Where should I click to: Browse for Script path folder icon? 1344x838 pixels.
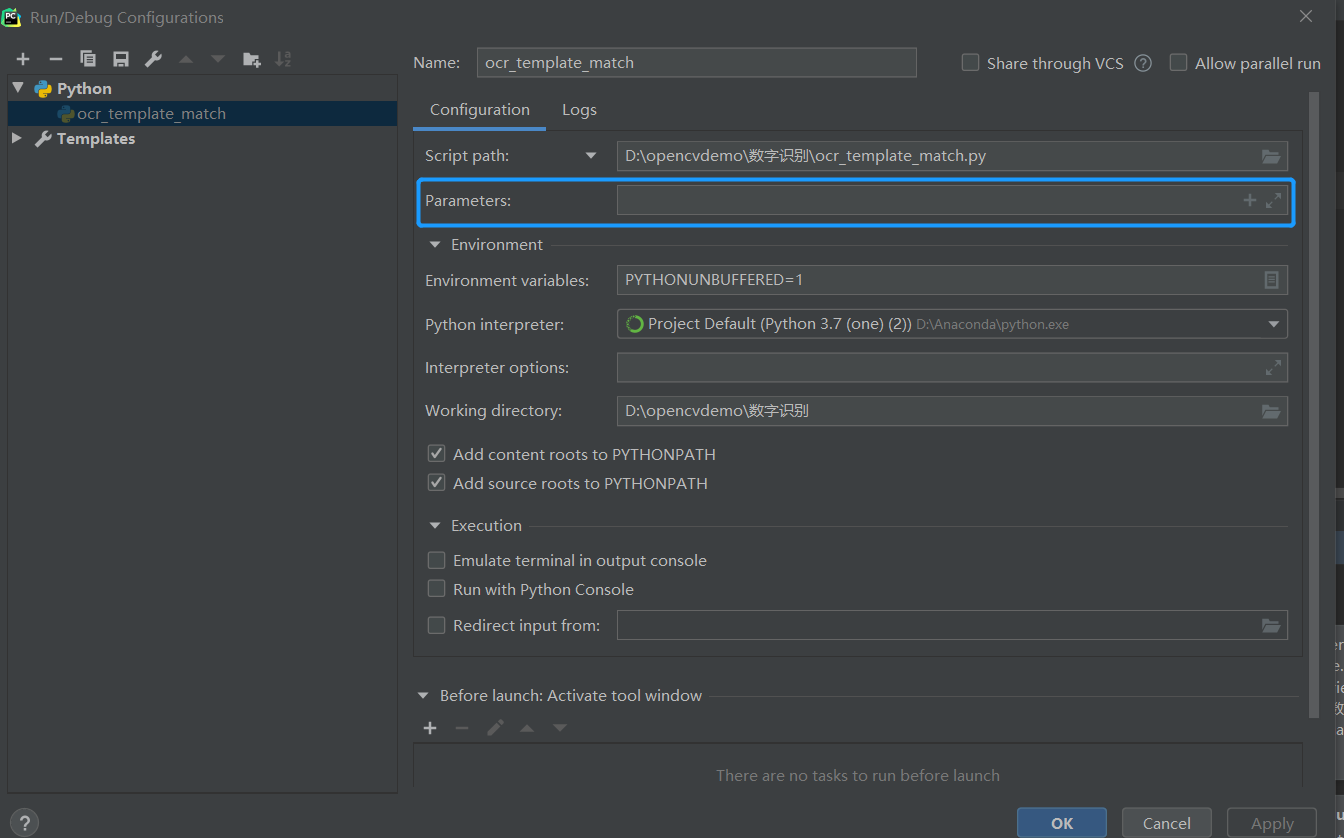click(1271, 156)
